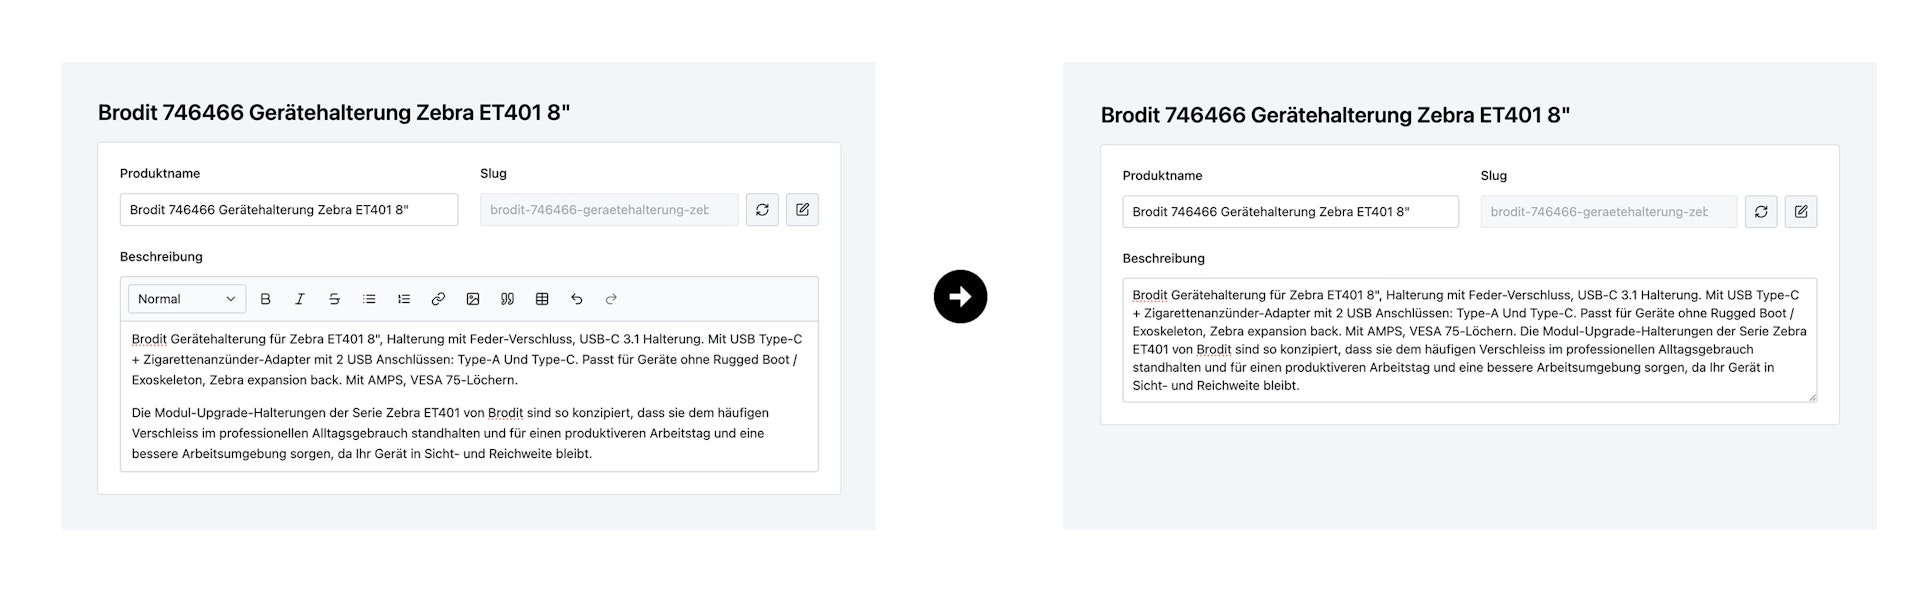Insert blockquote via quote icon
1920x593 pixels.
tap(507, 299)
